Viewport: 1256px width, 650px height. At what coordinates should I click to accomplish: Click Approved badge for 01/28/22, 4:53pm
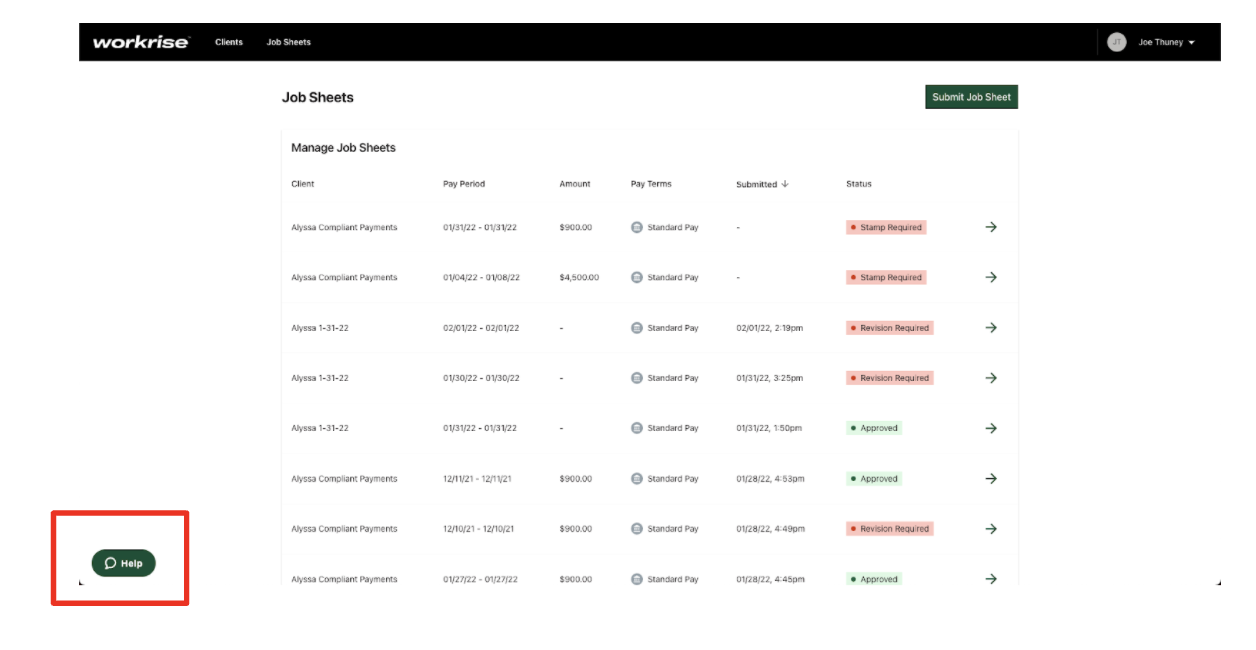[874, 478]
